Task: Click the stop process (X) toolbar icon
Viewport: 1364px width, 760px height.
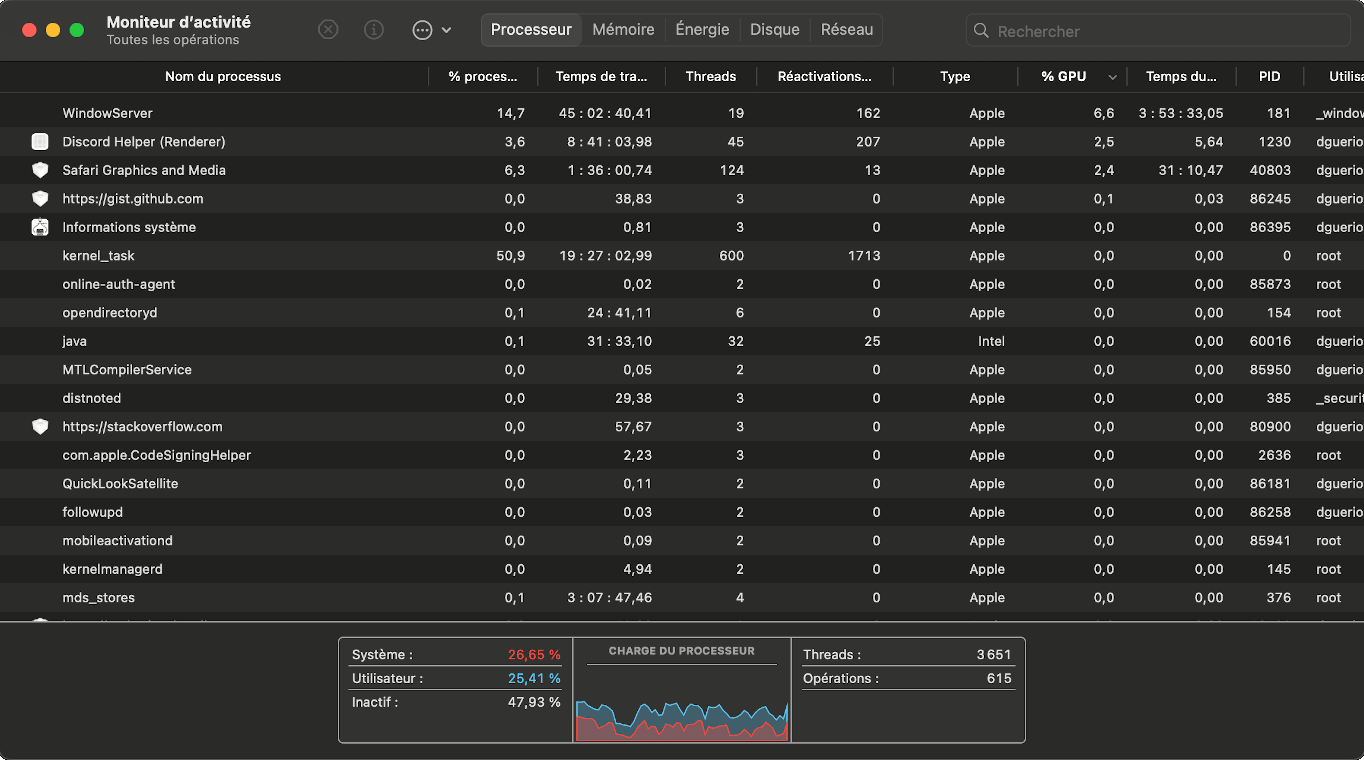Action: click(328, 30)
